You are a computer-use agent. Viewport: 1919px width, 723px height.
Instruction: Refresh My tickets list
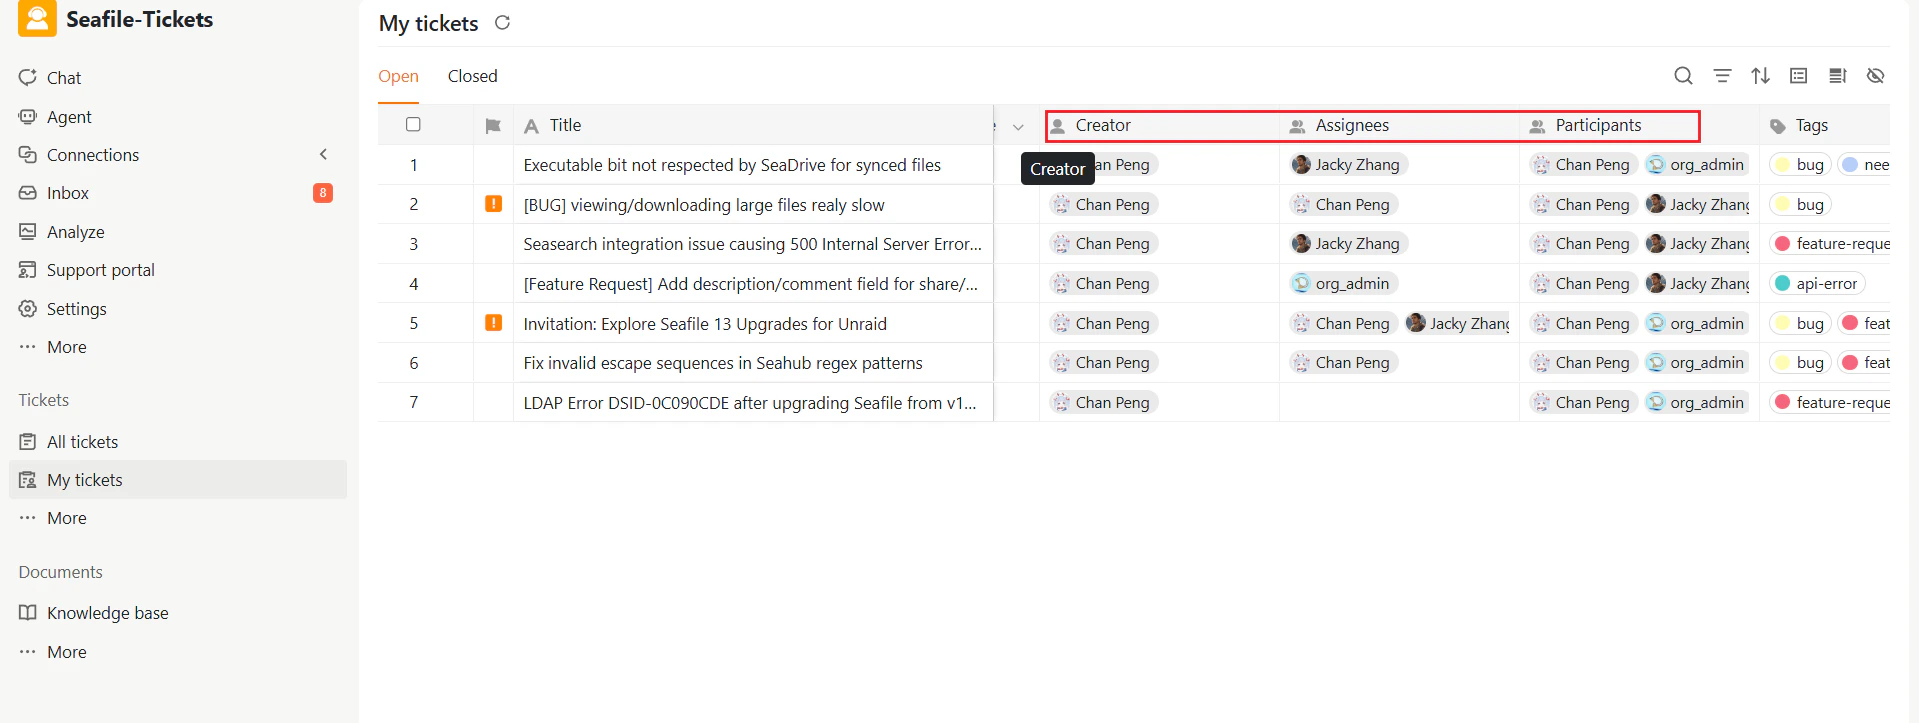(503, 22)
